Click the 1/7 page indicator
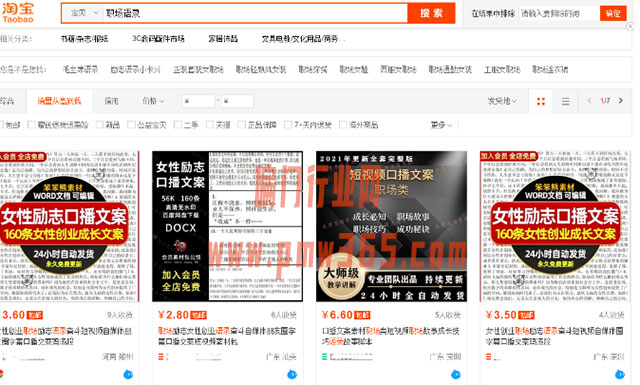The width and height of the screenshot is (640, 385). [605, 100]
